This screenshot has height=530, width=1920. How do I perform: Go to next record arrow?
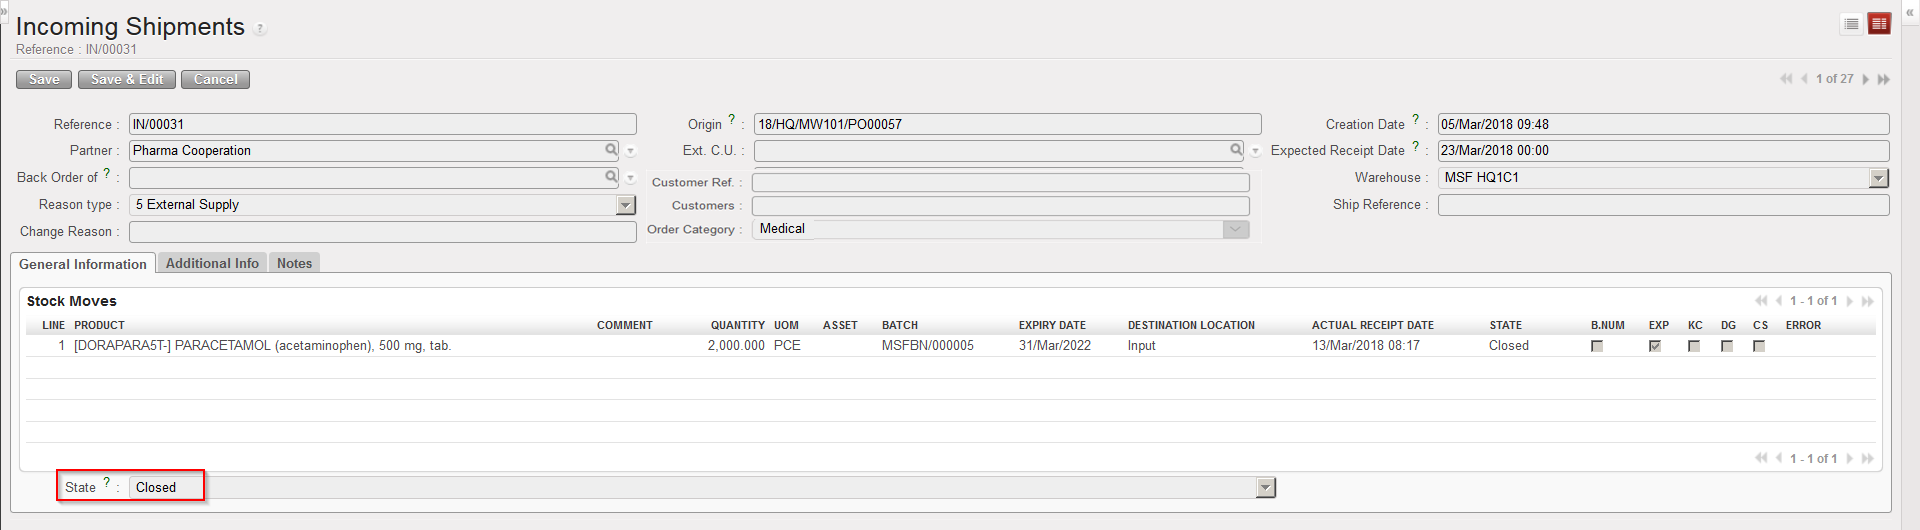[x=1866, y=79]
